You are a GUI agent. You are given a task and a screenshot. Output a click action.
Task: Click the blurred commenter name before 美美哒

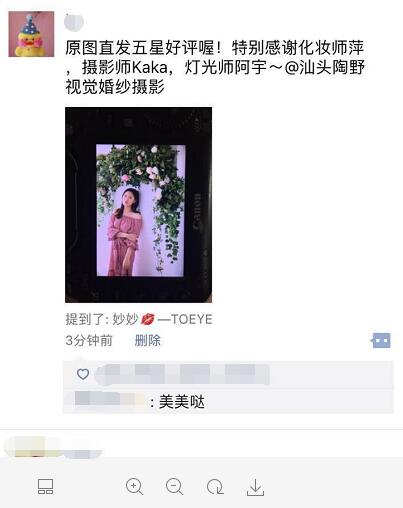point(110,400)
